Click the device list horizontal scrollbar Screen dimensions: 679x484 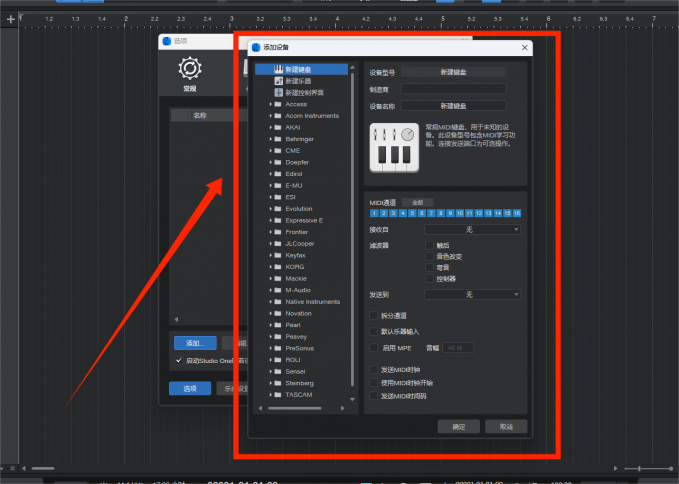(x=294, y=408)
